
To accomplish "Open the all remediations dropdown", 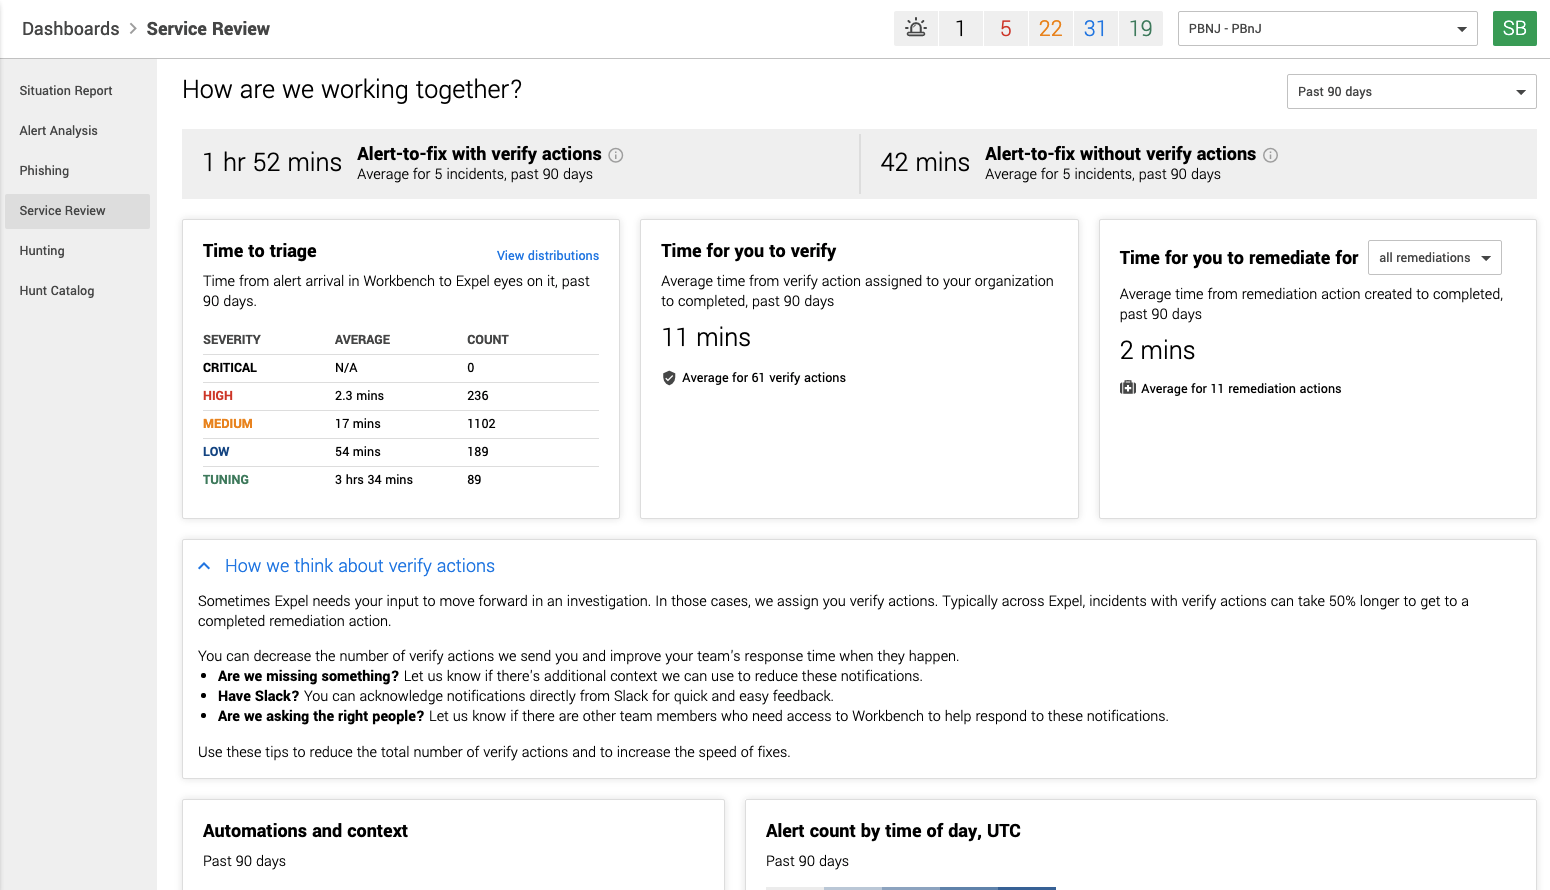I will 1434,258.
